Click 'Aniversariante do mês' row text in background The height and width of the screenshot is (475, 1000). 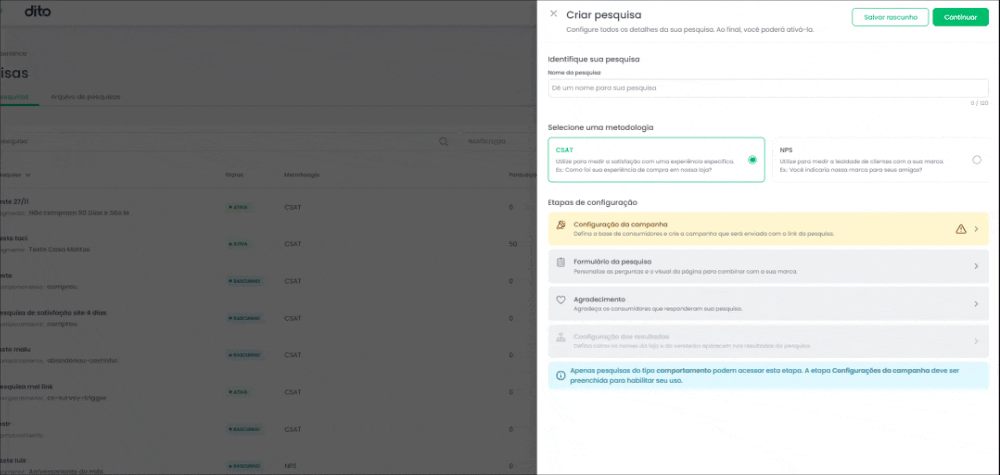tap(67, 472)
